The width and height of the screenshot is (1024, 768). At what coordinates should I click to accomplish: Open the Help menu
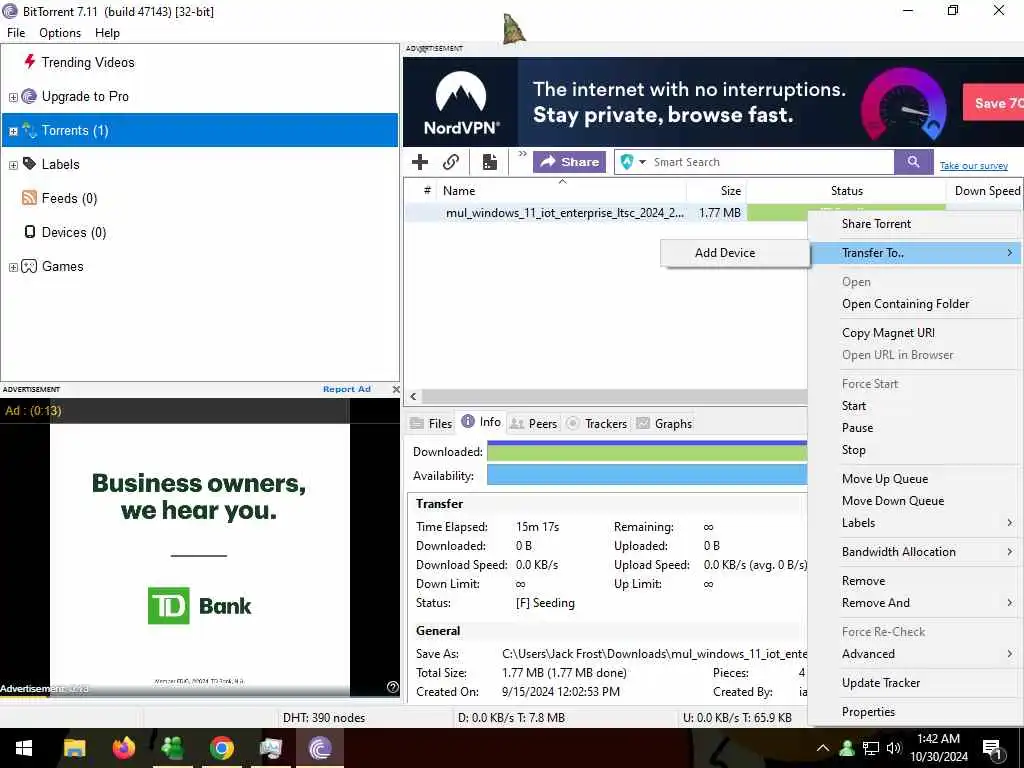[107, 33]
